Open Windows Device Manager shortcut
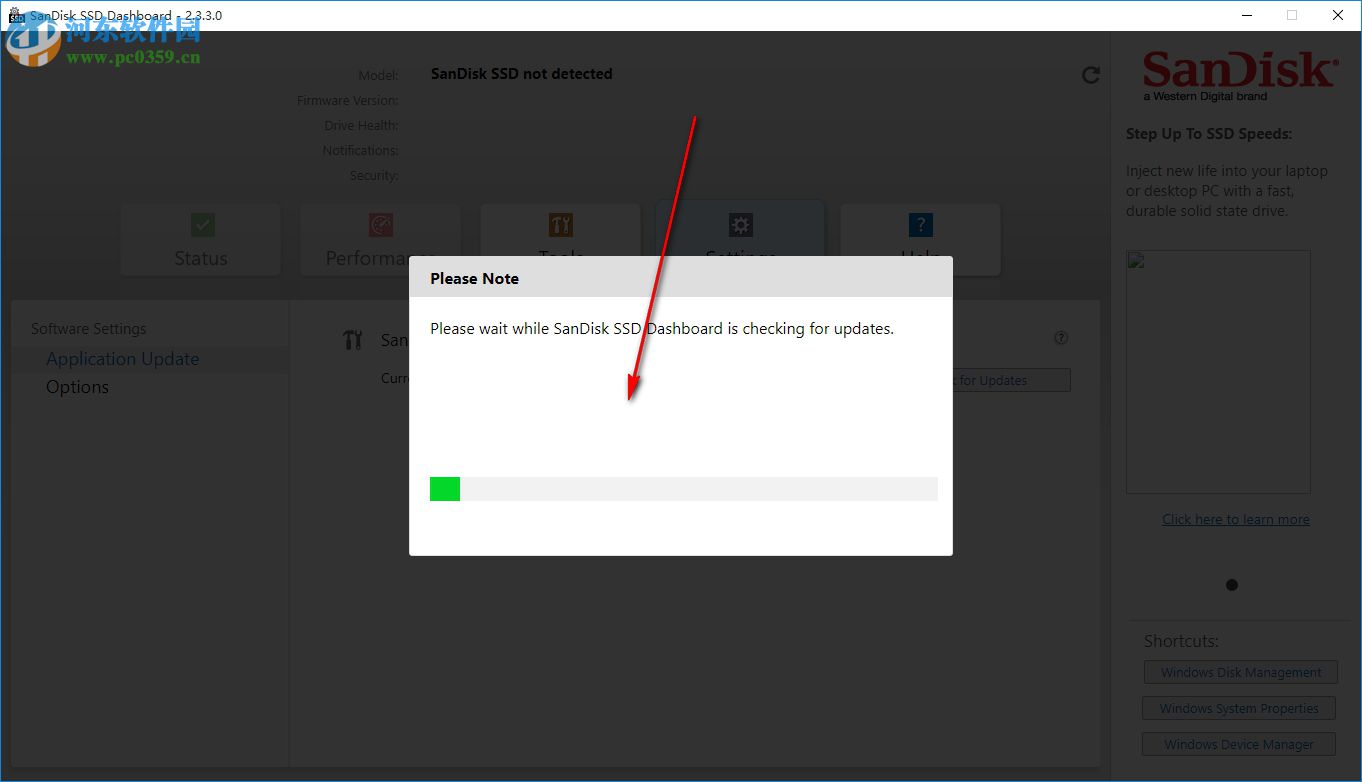 click(x=1239, y=745)
